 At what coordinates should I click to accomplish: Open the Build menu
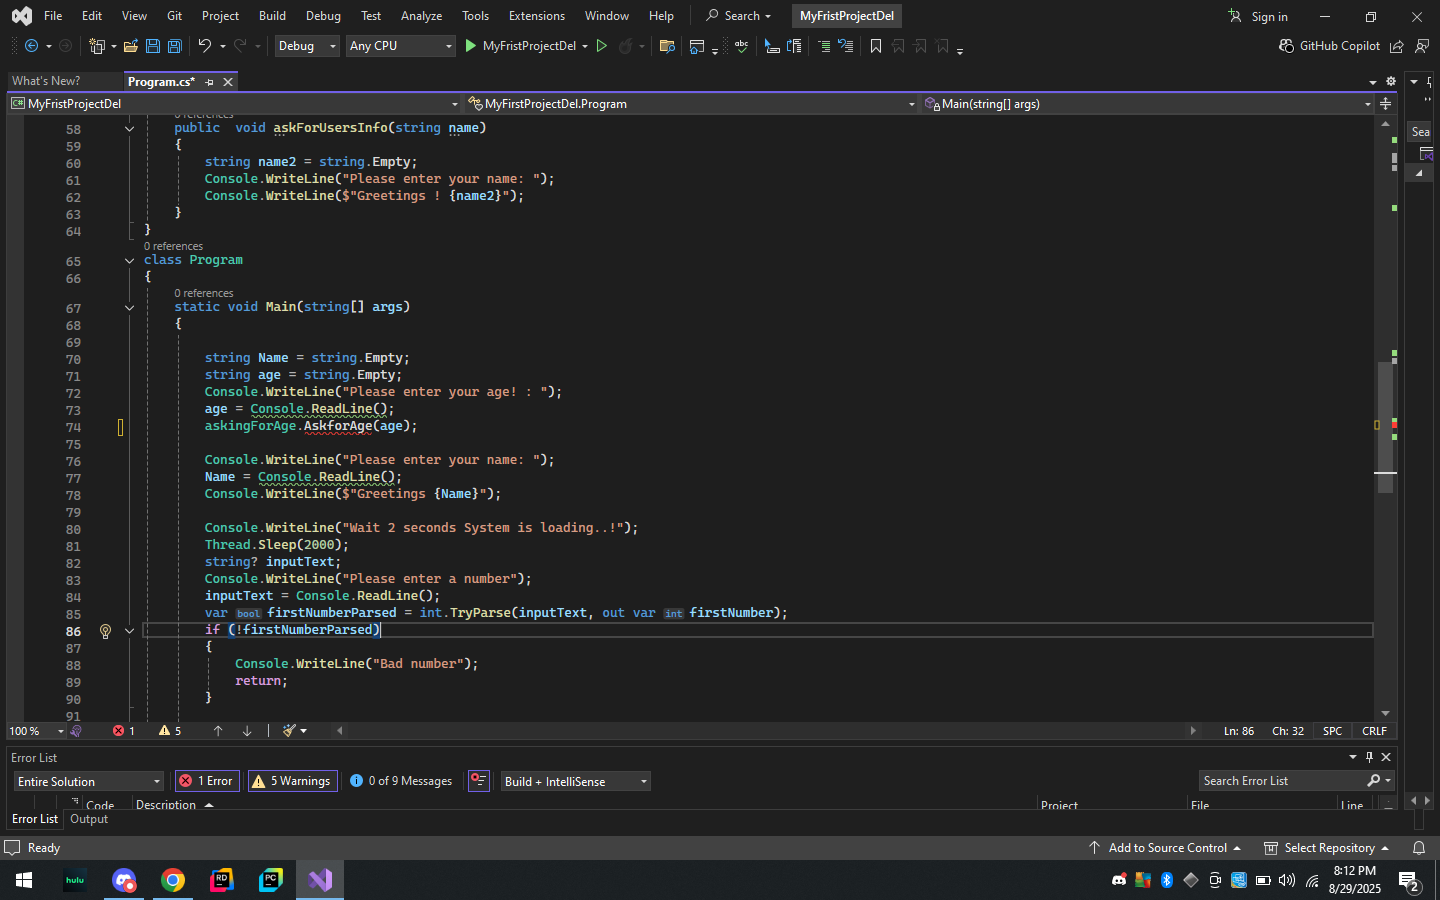[x=272, y=16]
